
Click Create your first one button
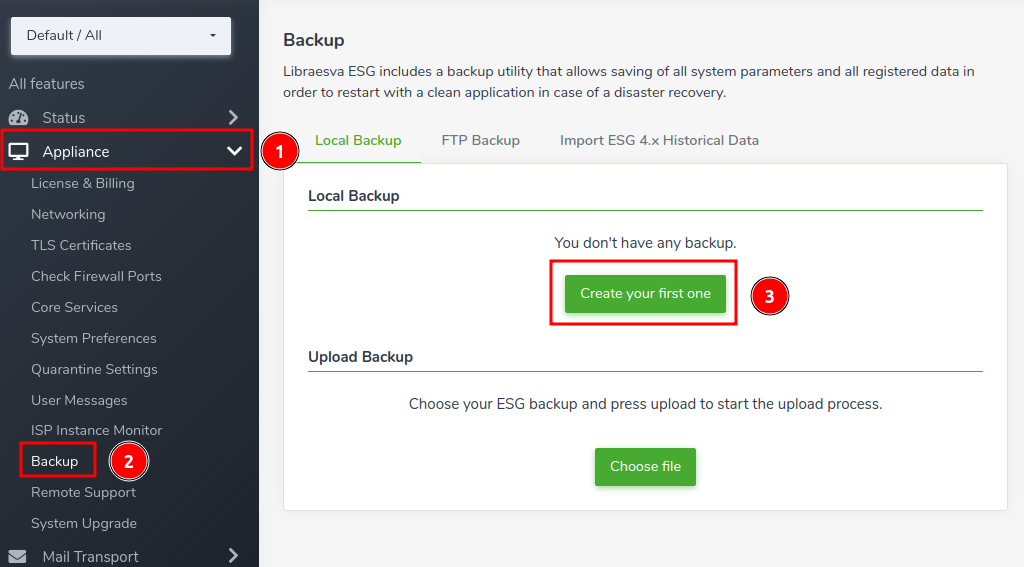[x=645, y=294]
